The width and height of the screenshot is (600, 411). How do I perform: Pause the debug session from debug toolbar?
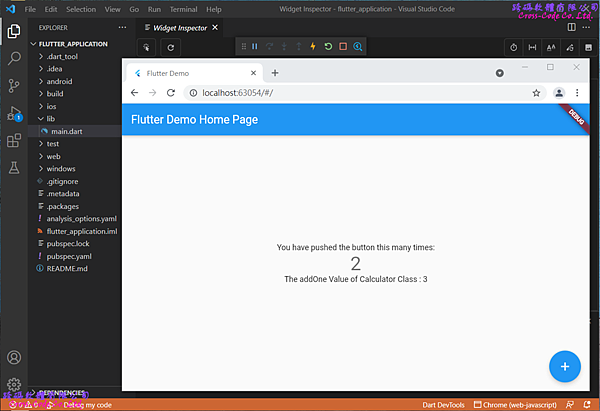255,47
